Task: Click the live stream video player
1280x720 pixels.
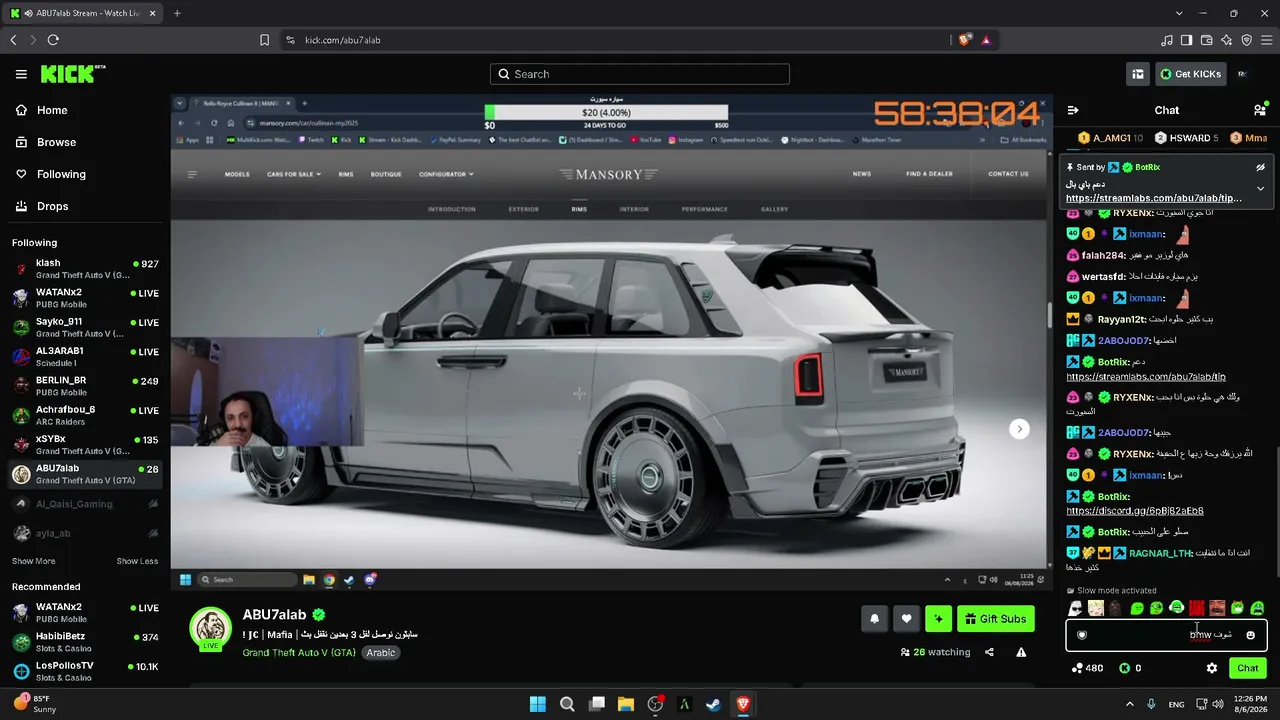Action: 611,342
